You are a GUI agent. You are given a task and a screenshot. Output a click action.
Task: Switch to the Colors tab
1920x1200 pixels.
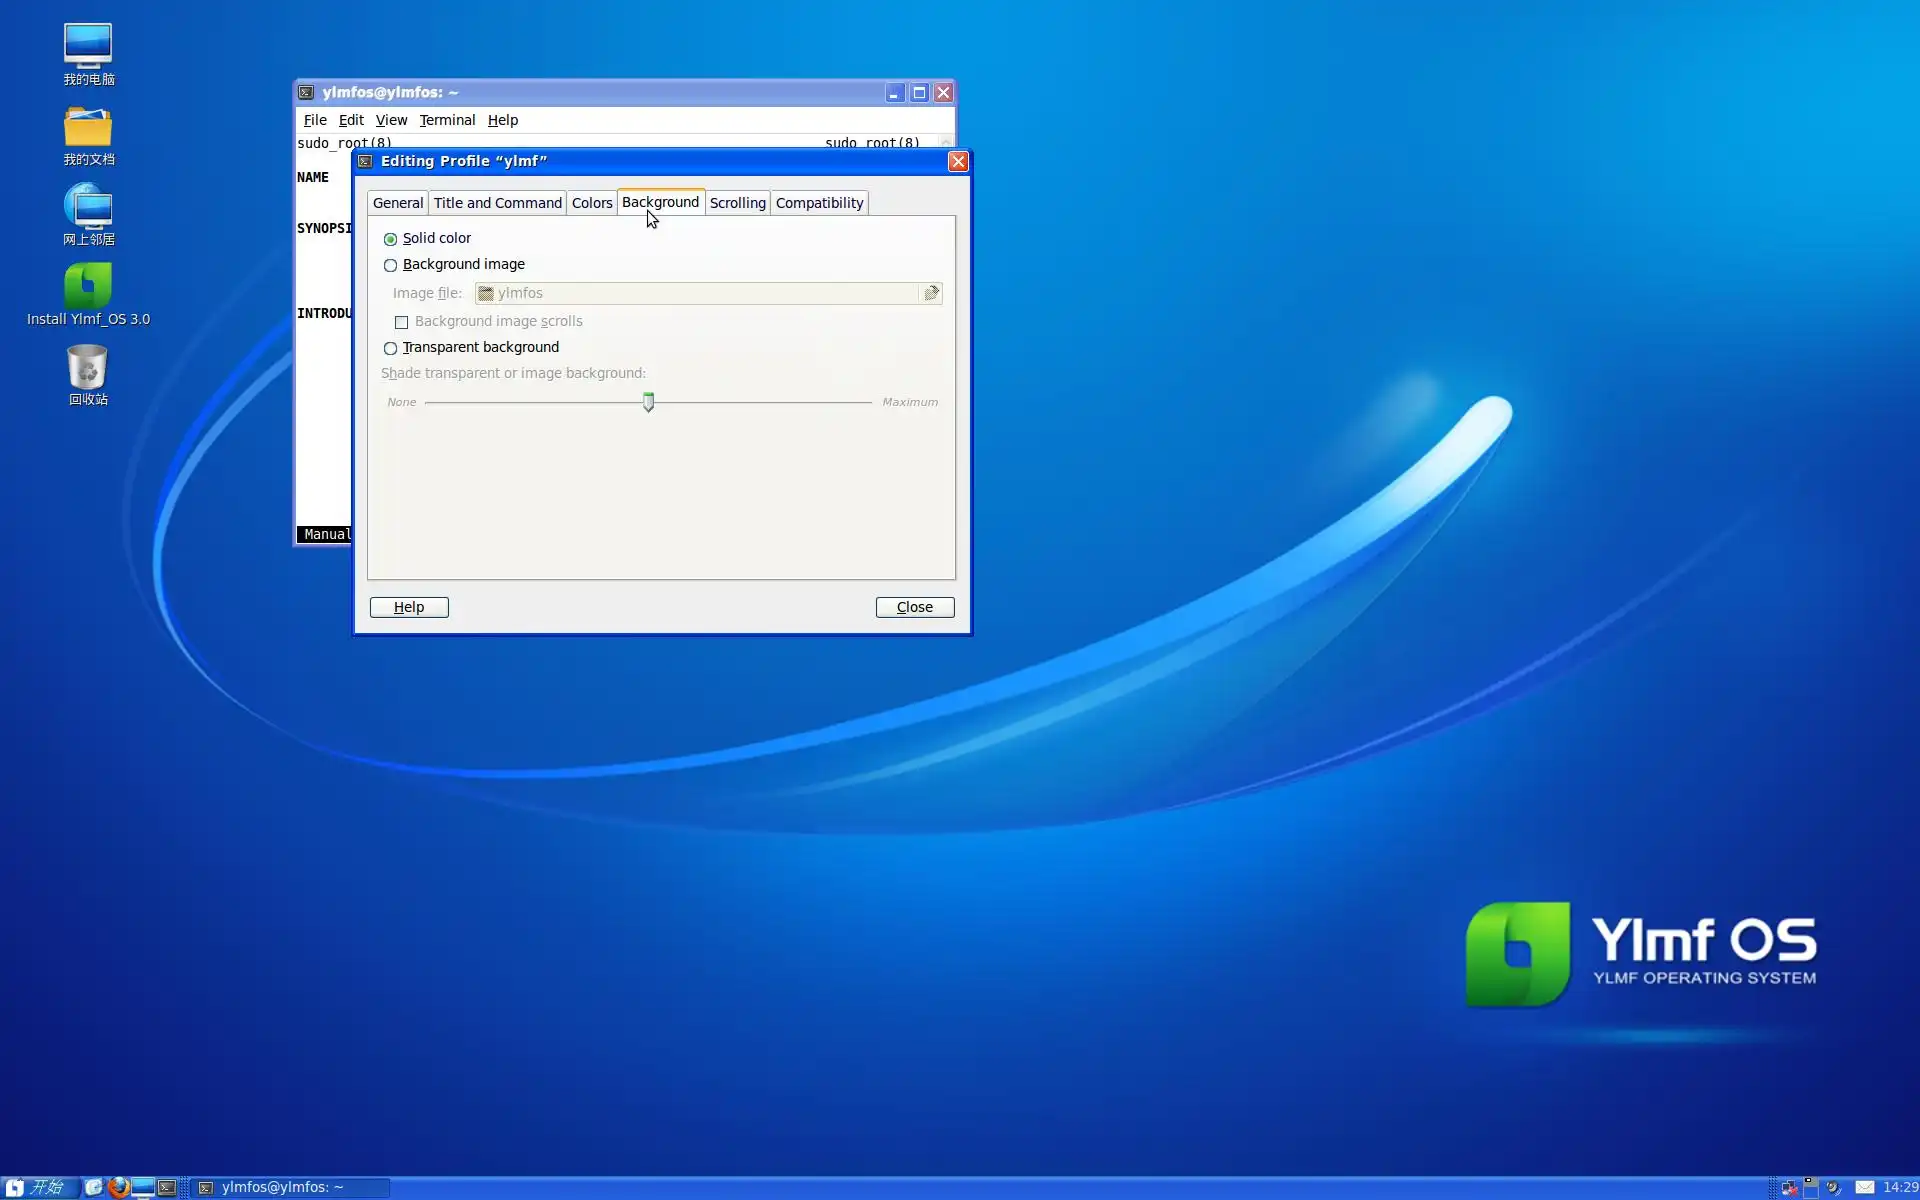(591, 203)
